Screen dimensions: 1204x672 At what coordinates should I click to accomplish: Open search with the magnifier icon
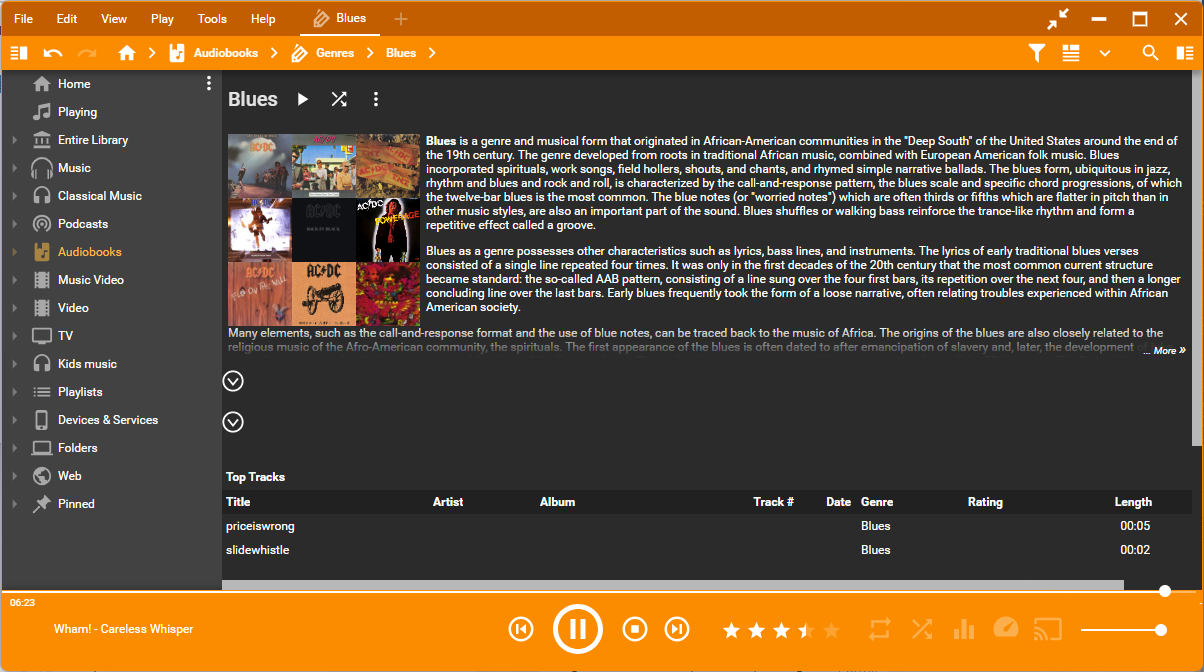(x=1151, y=53)
